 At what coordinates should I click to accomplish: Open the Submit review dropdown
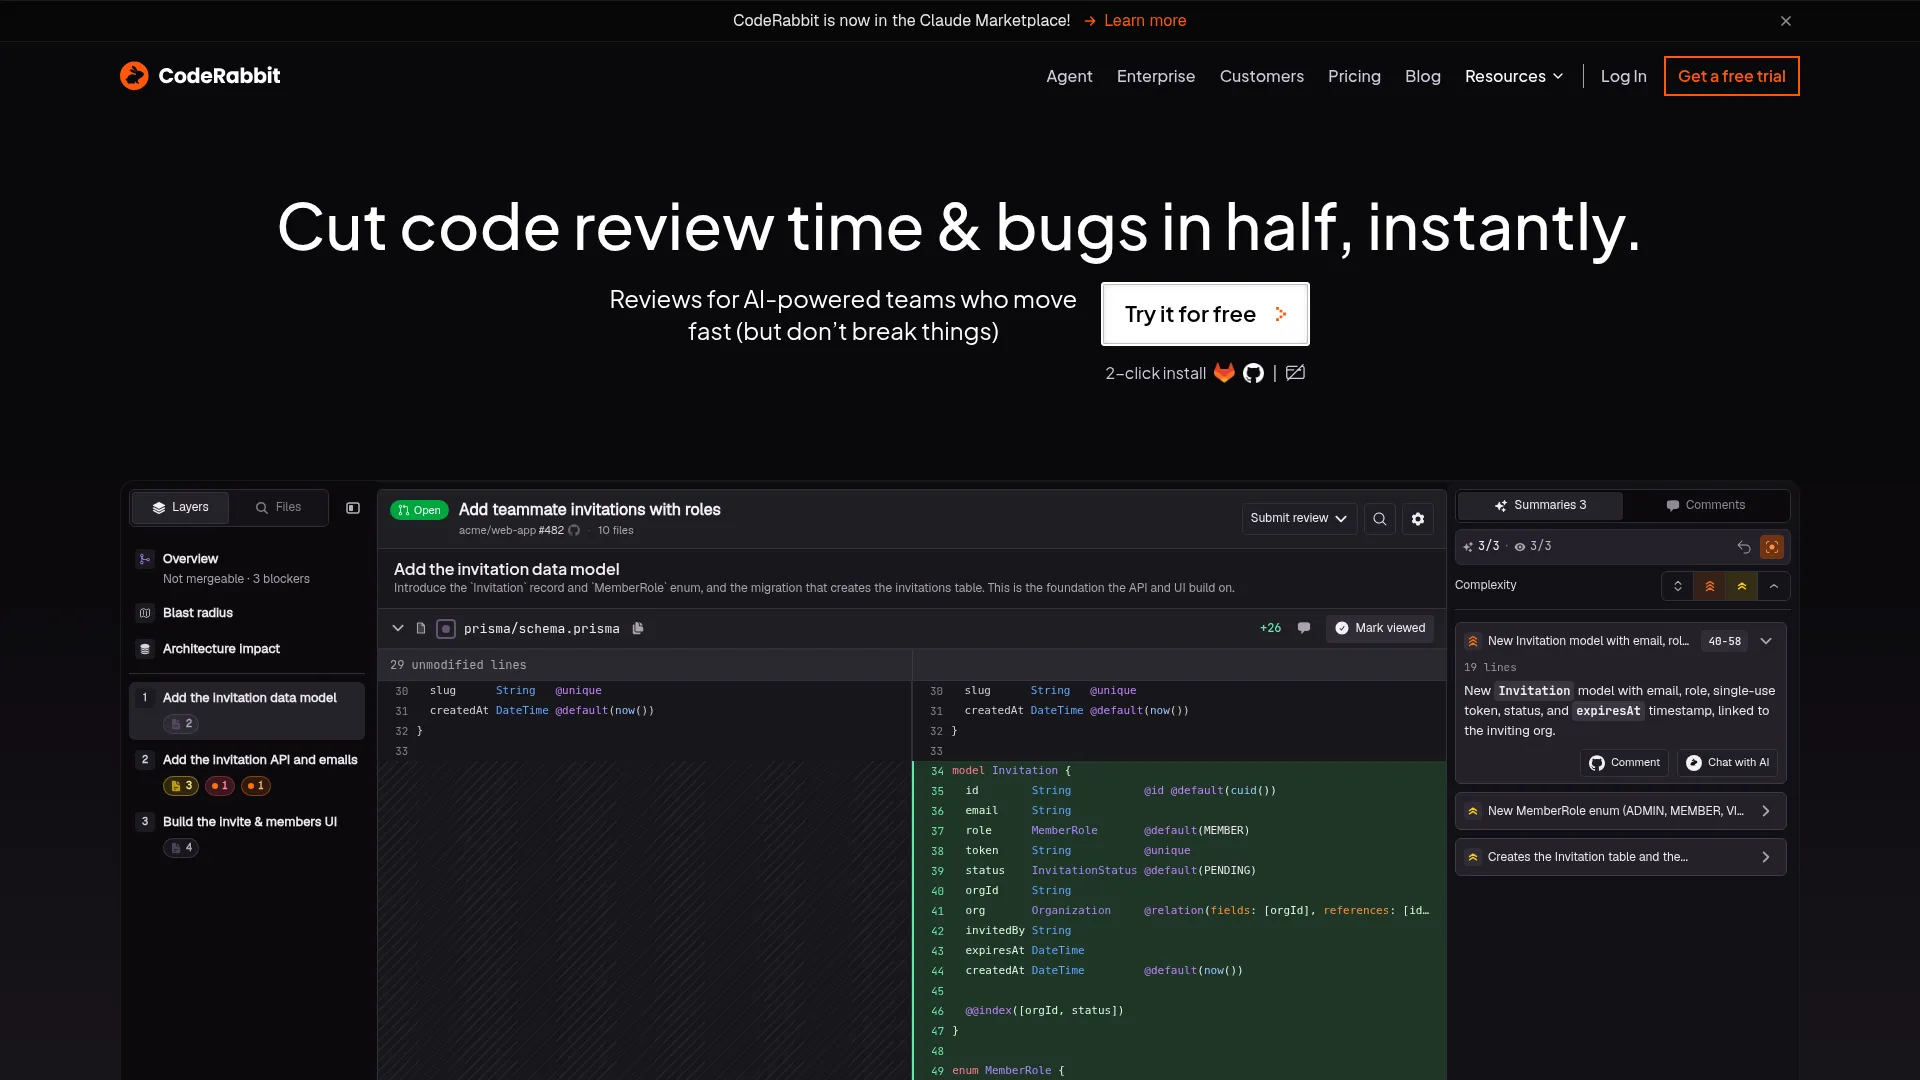pos(1299,518)
